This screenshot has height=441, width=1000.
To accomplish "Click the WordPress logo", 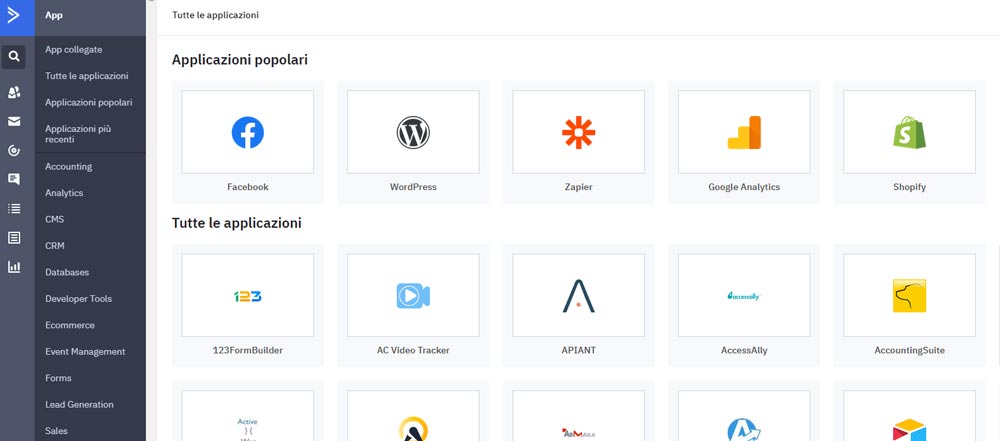I will coord(413,132).
